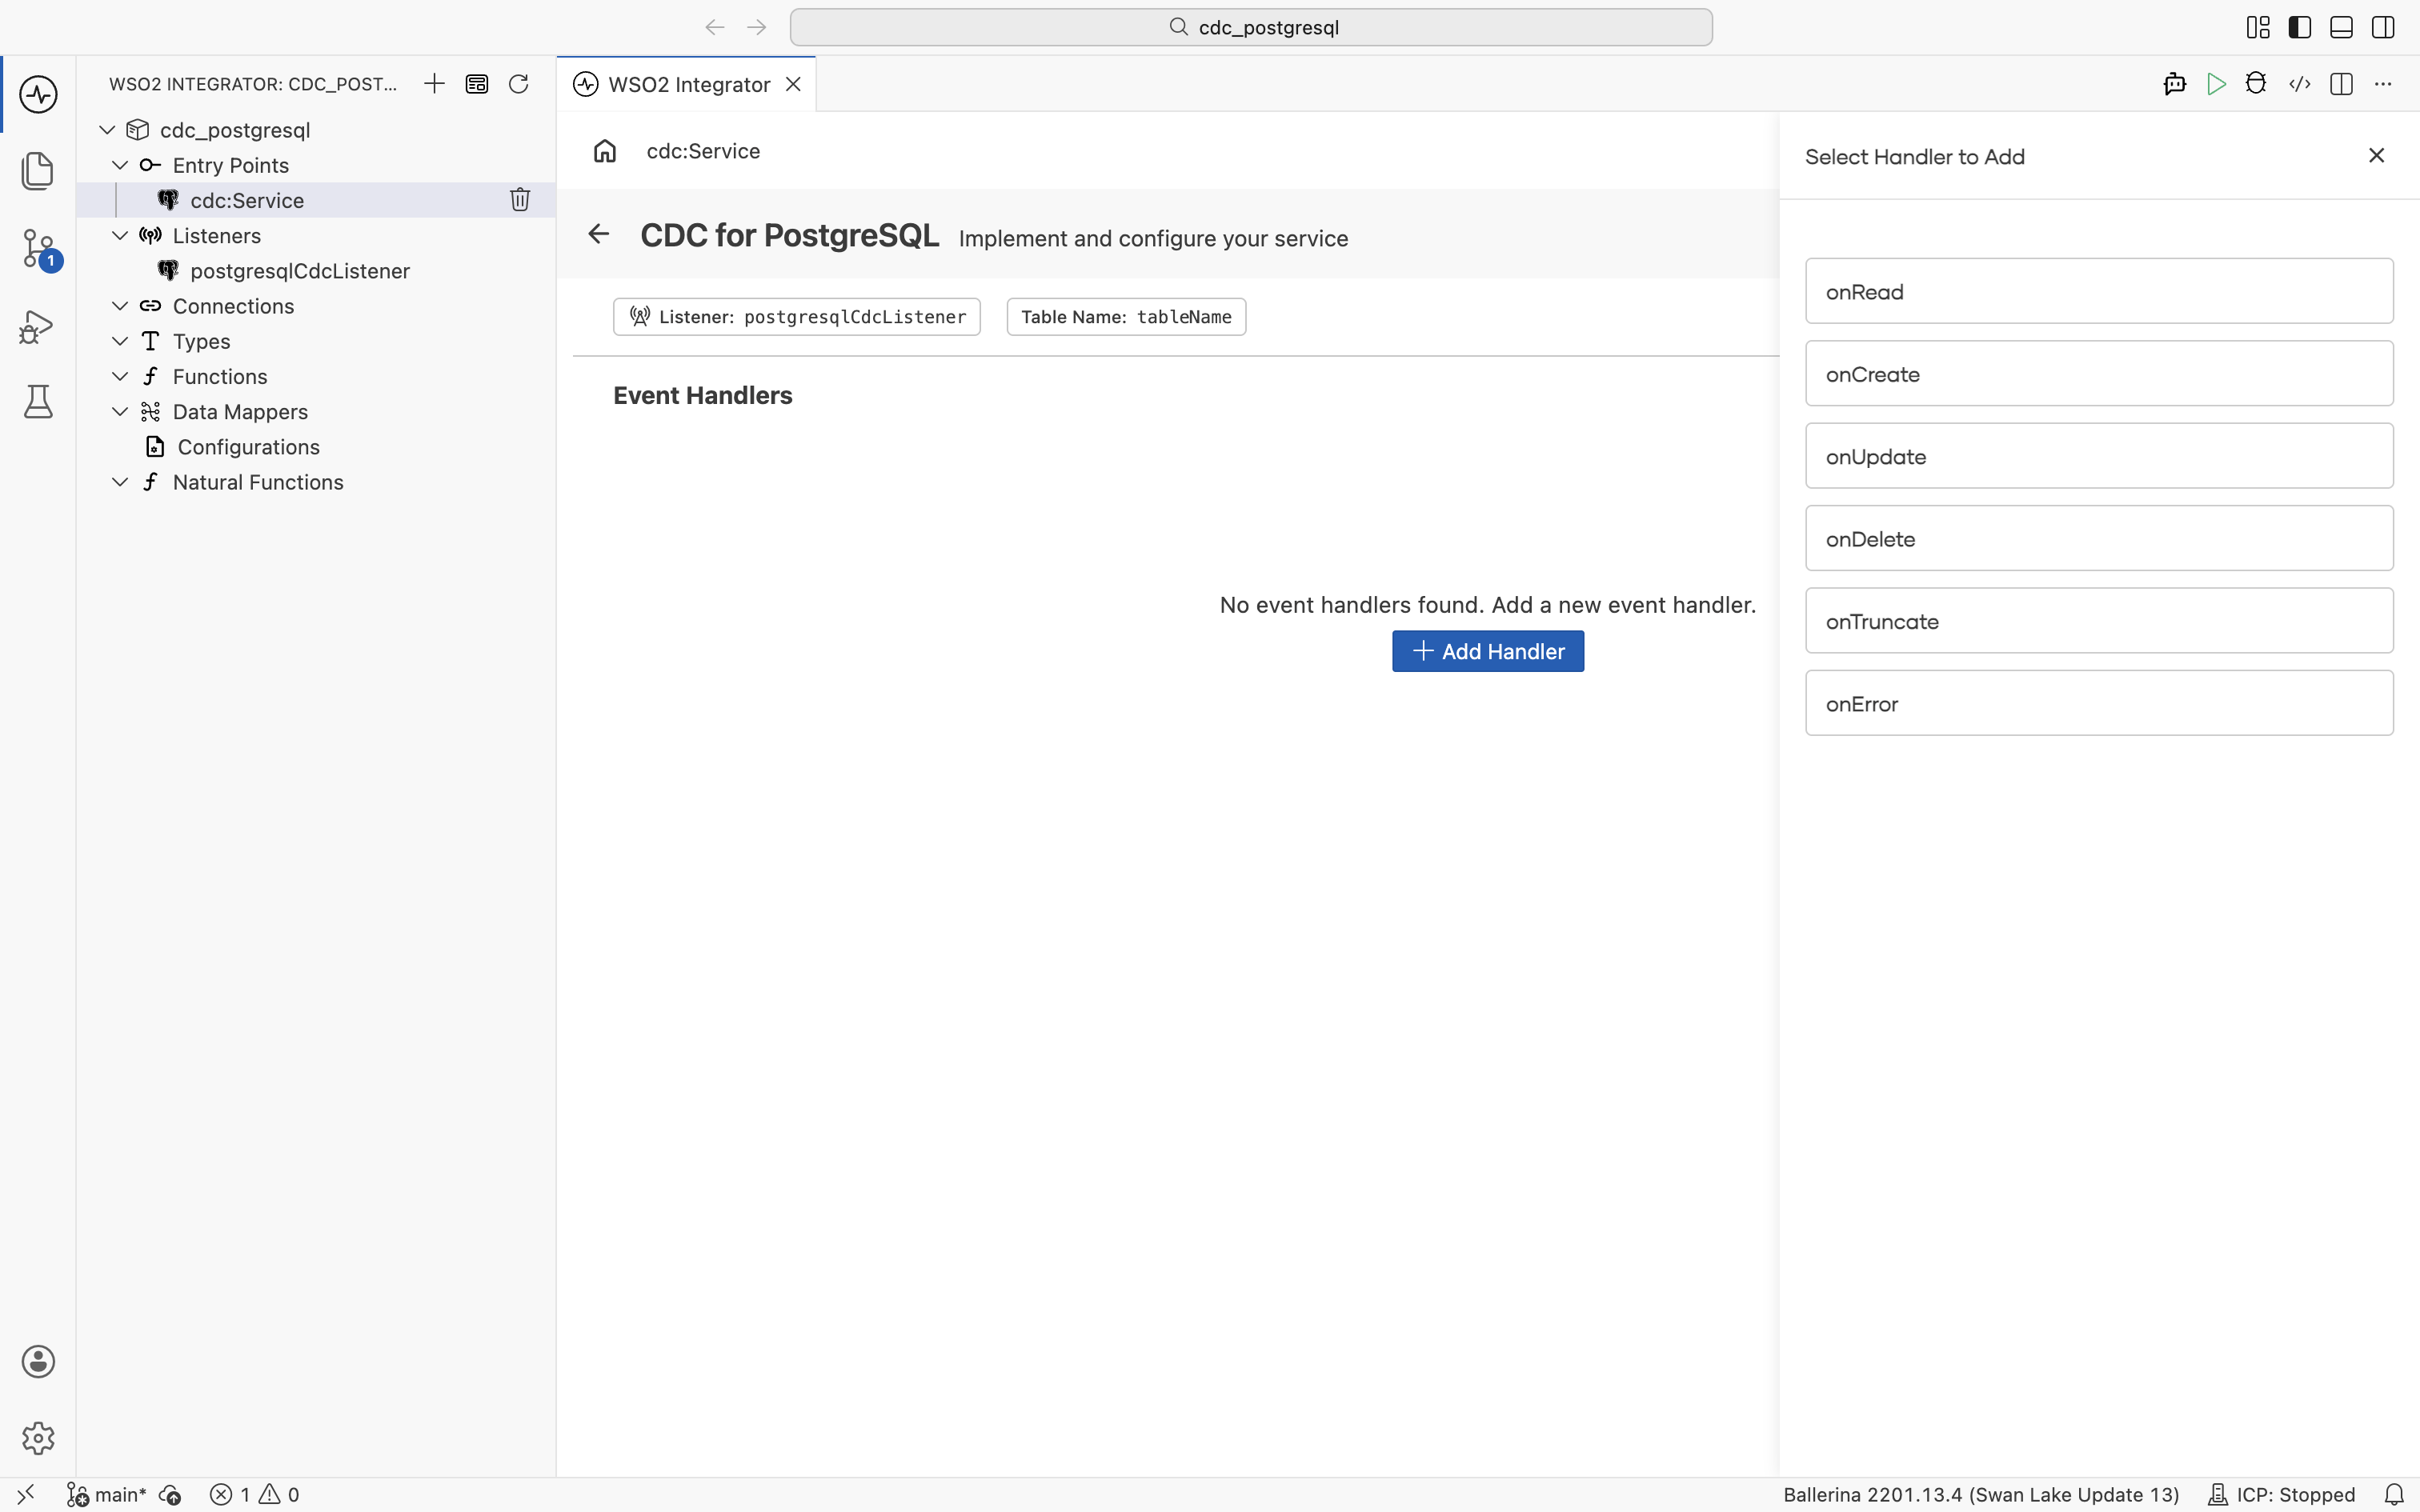The height and width of the screenshot is (1512, 2420).
Task: Click the Add Handler button
Action: click(x=1488, y=651)
